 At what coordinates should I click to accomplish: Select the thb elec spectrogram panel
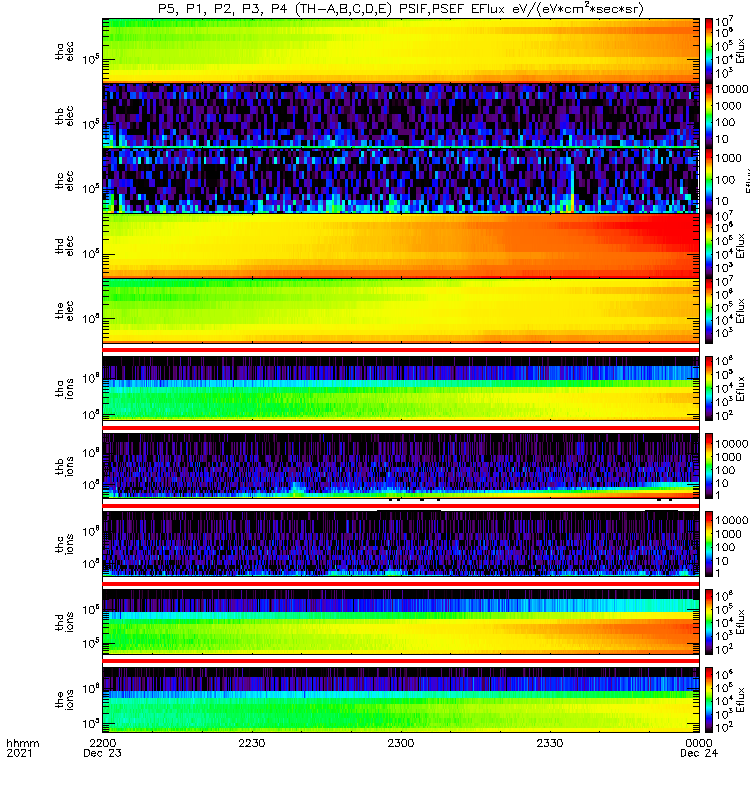tap(401, 115)
